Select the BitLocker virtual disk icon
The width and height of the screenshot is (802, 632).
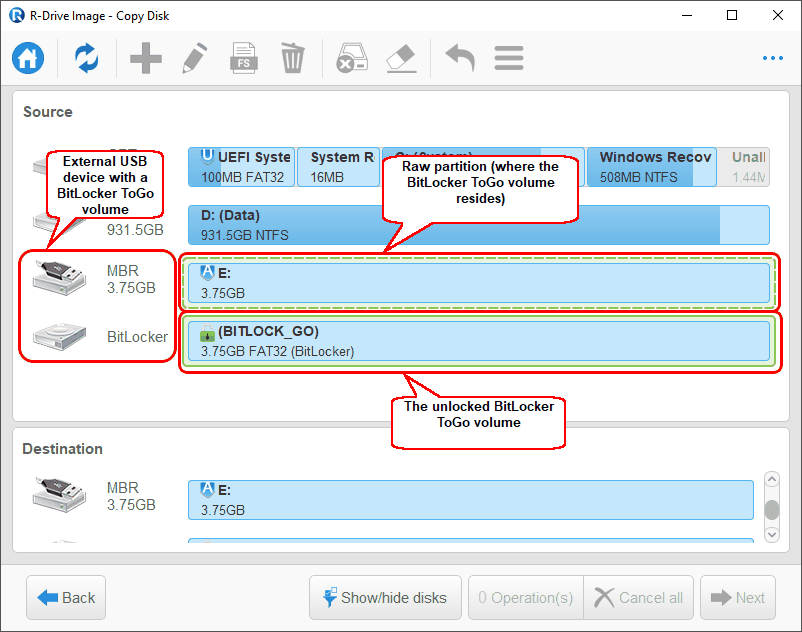coord(59,336)
